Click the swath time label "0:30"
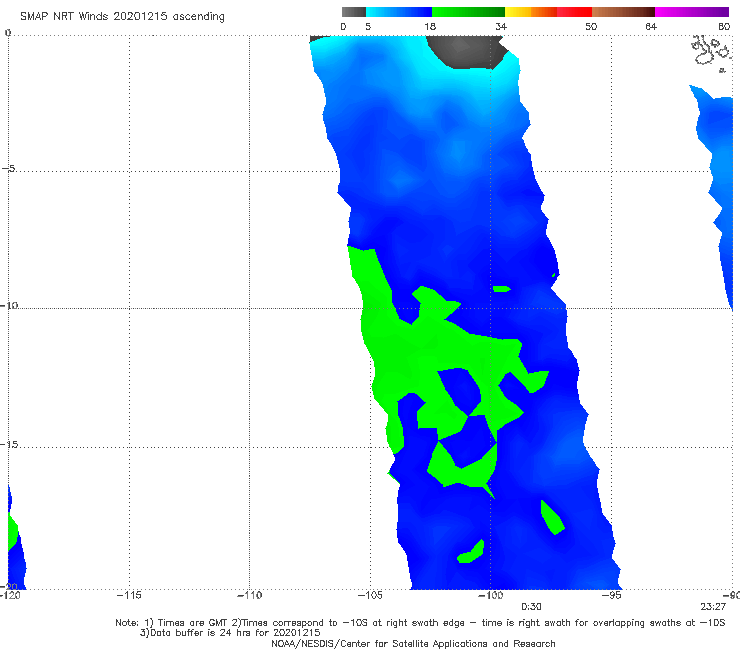 click(x=531, y=607)
